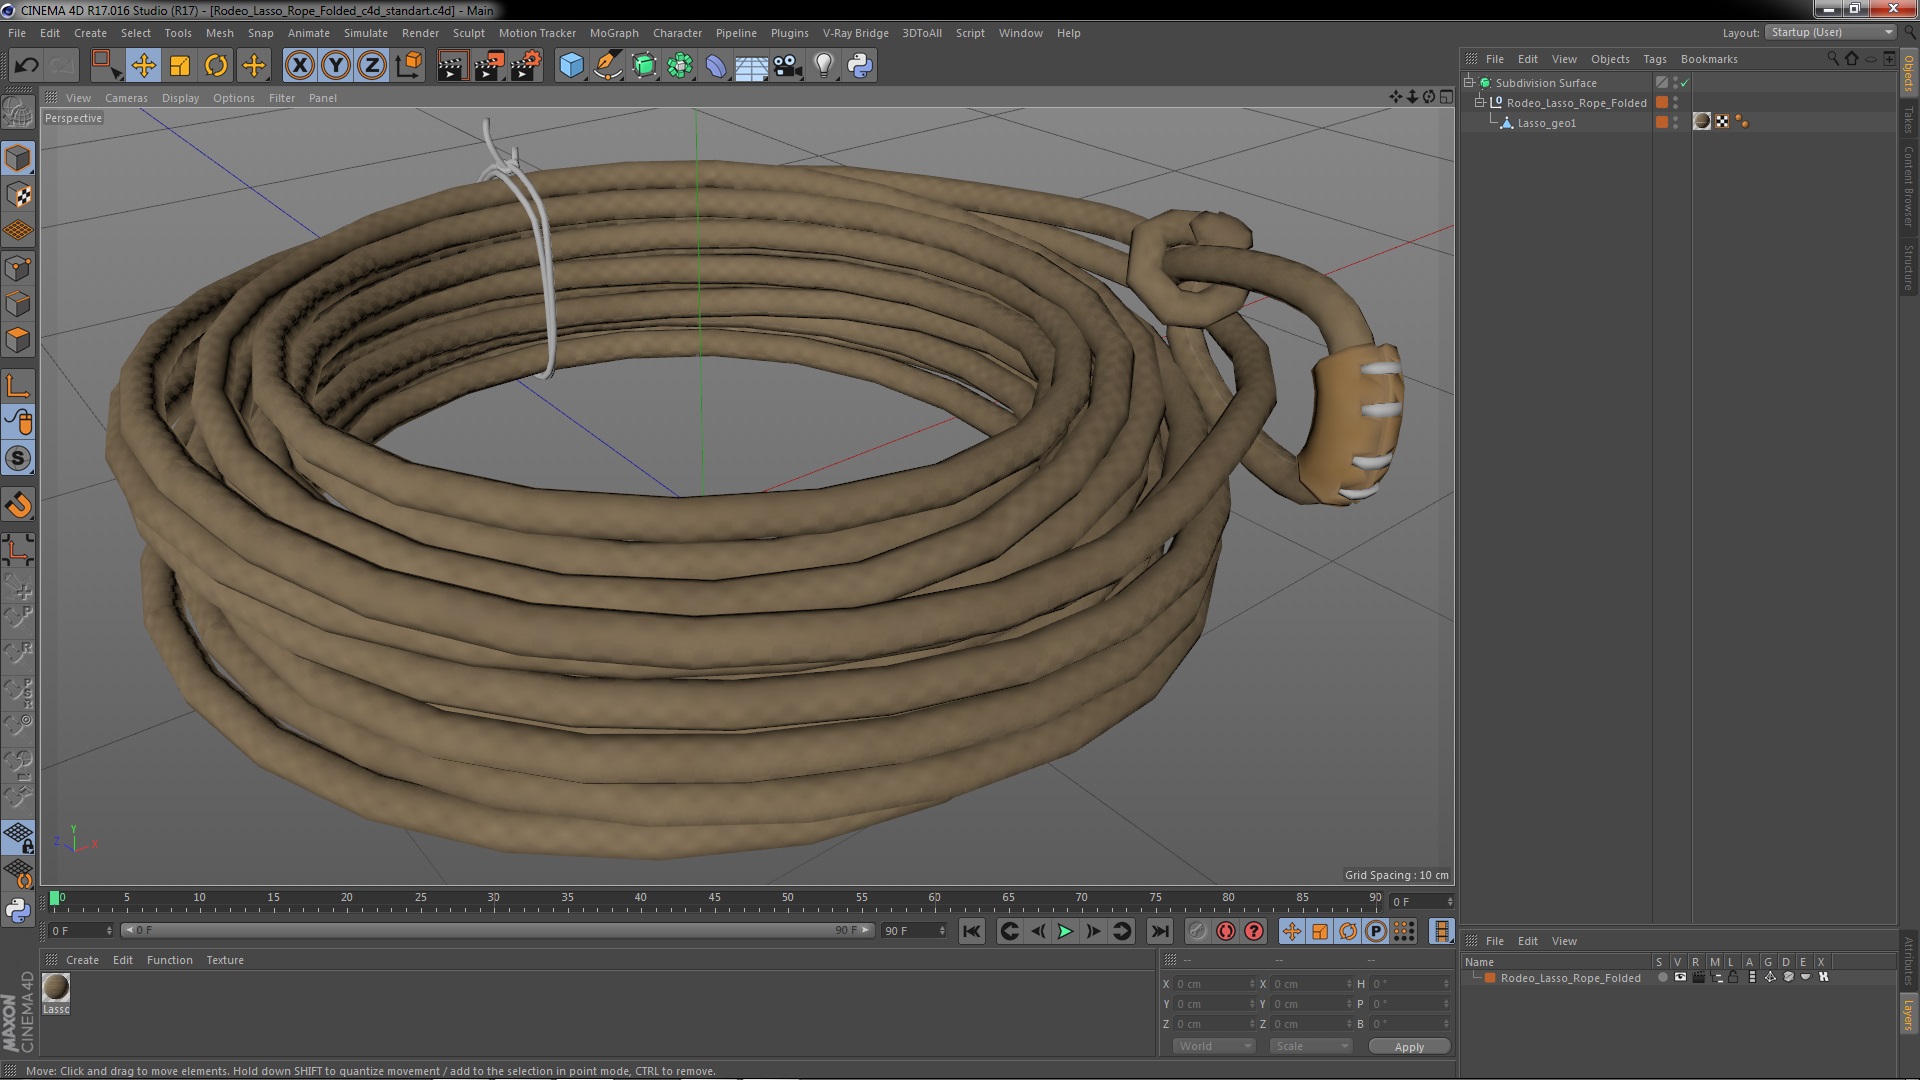The image size is (1920, 1080).
Task: Open the Simulate menu
Action: pyautogui.click(x=366, y=33)
